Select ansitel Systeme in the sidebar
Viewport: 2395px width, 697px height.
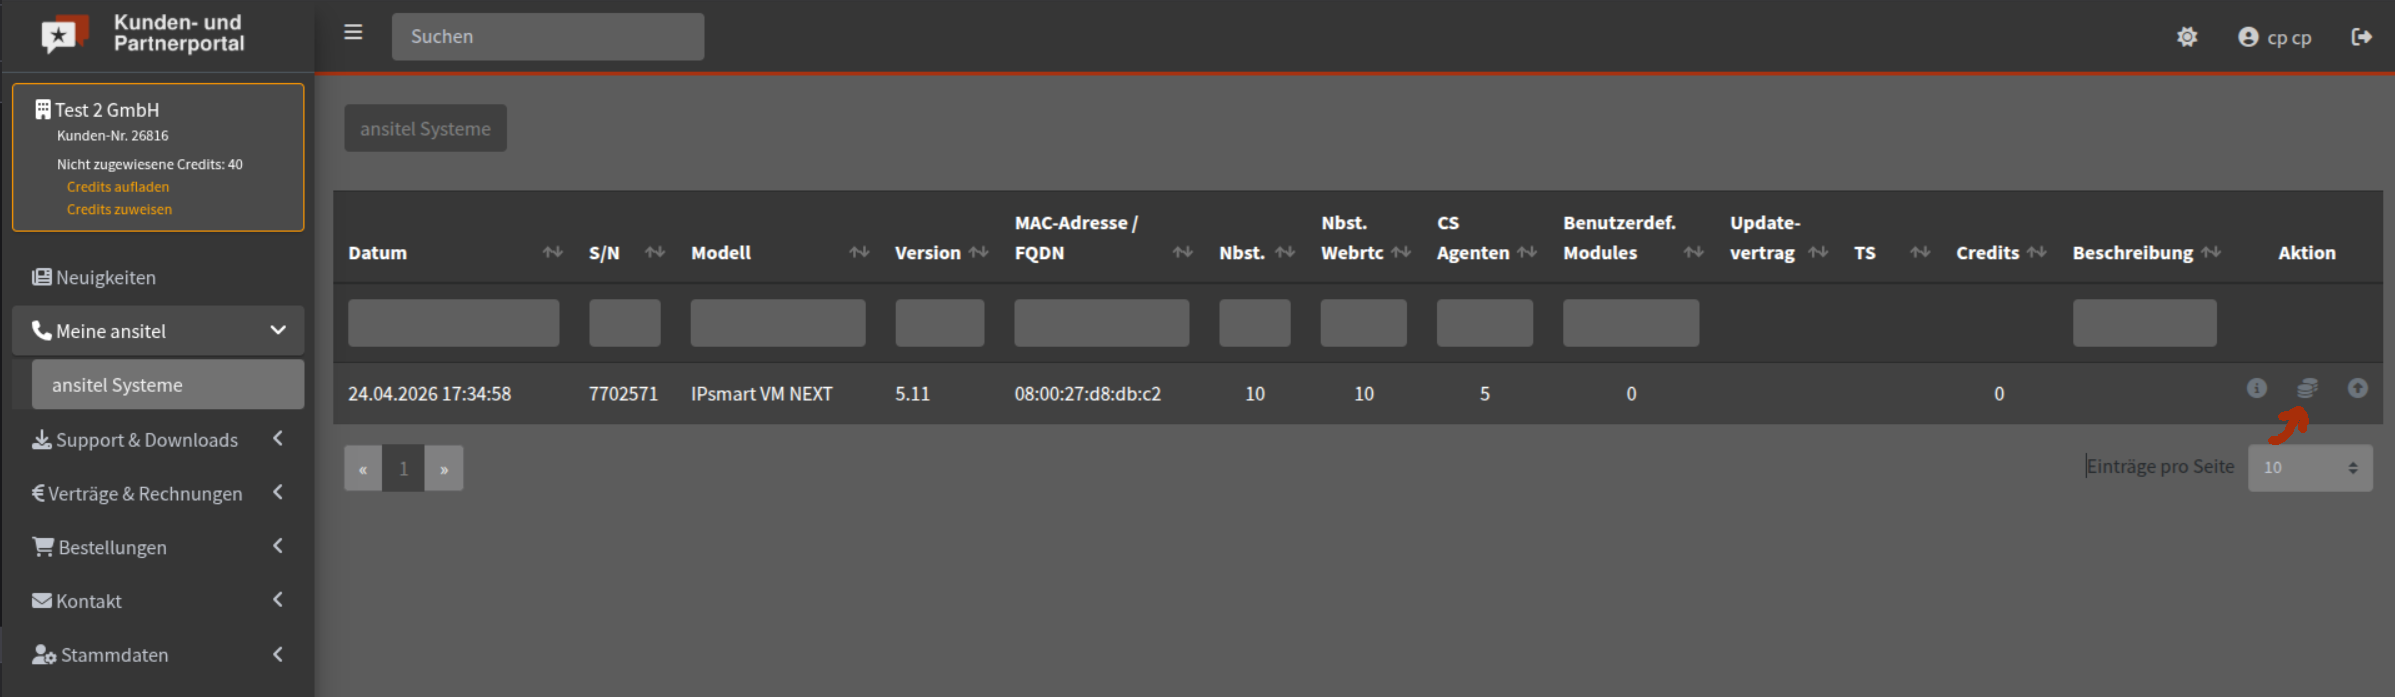point(168,385)
